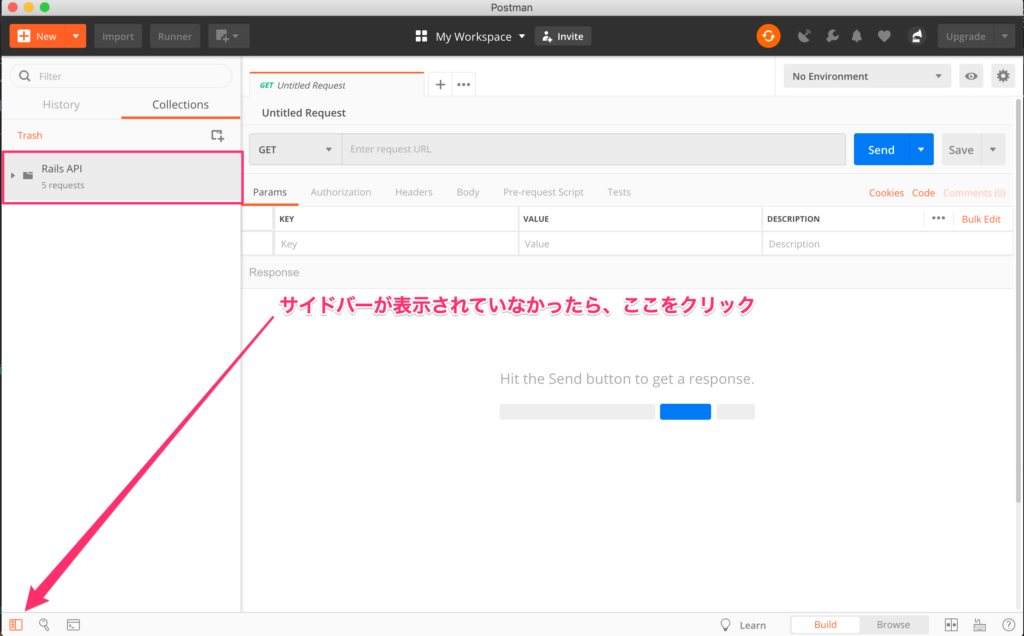Click the environment quick look eye icon

click(970, 76)
